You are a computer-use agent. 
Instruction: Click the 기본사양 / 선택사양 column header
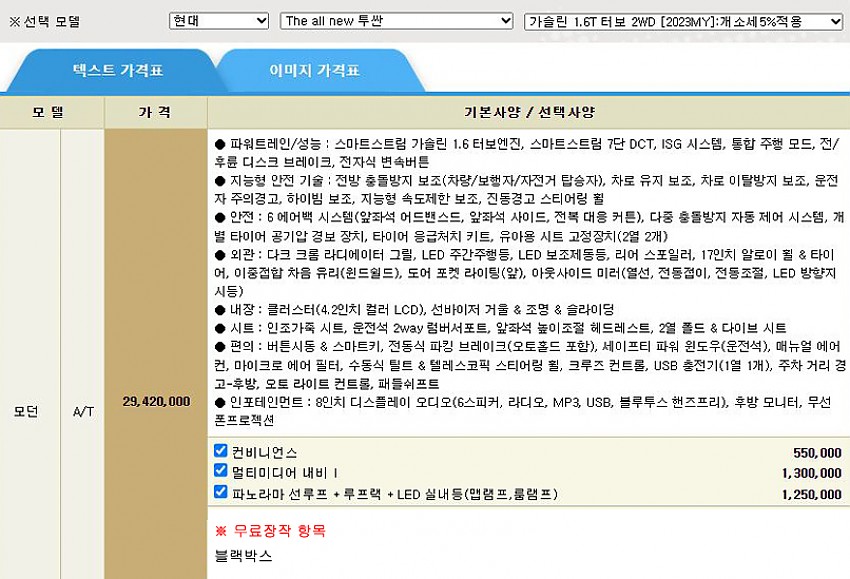pos(528,112)
